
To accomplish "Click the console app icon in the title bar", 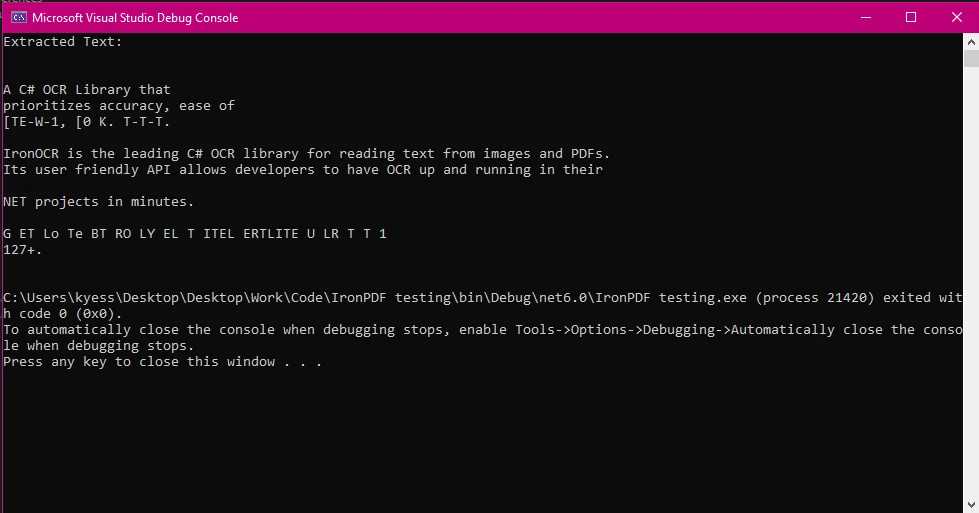I will coord(18,17).
